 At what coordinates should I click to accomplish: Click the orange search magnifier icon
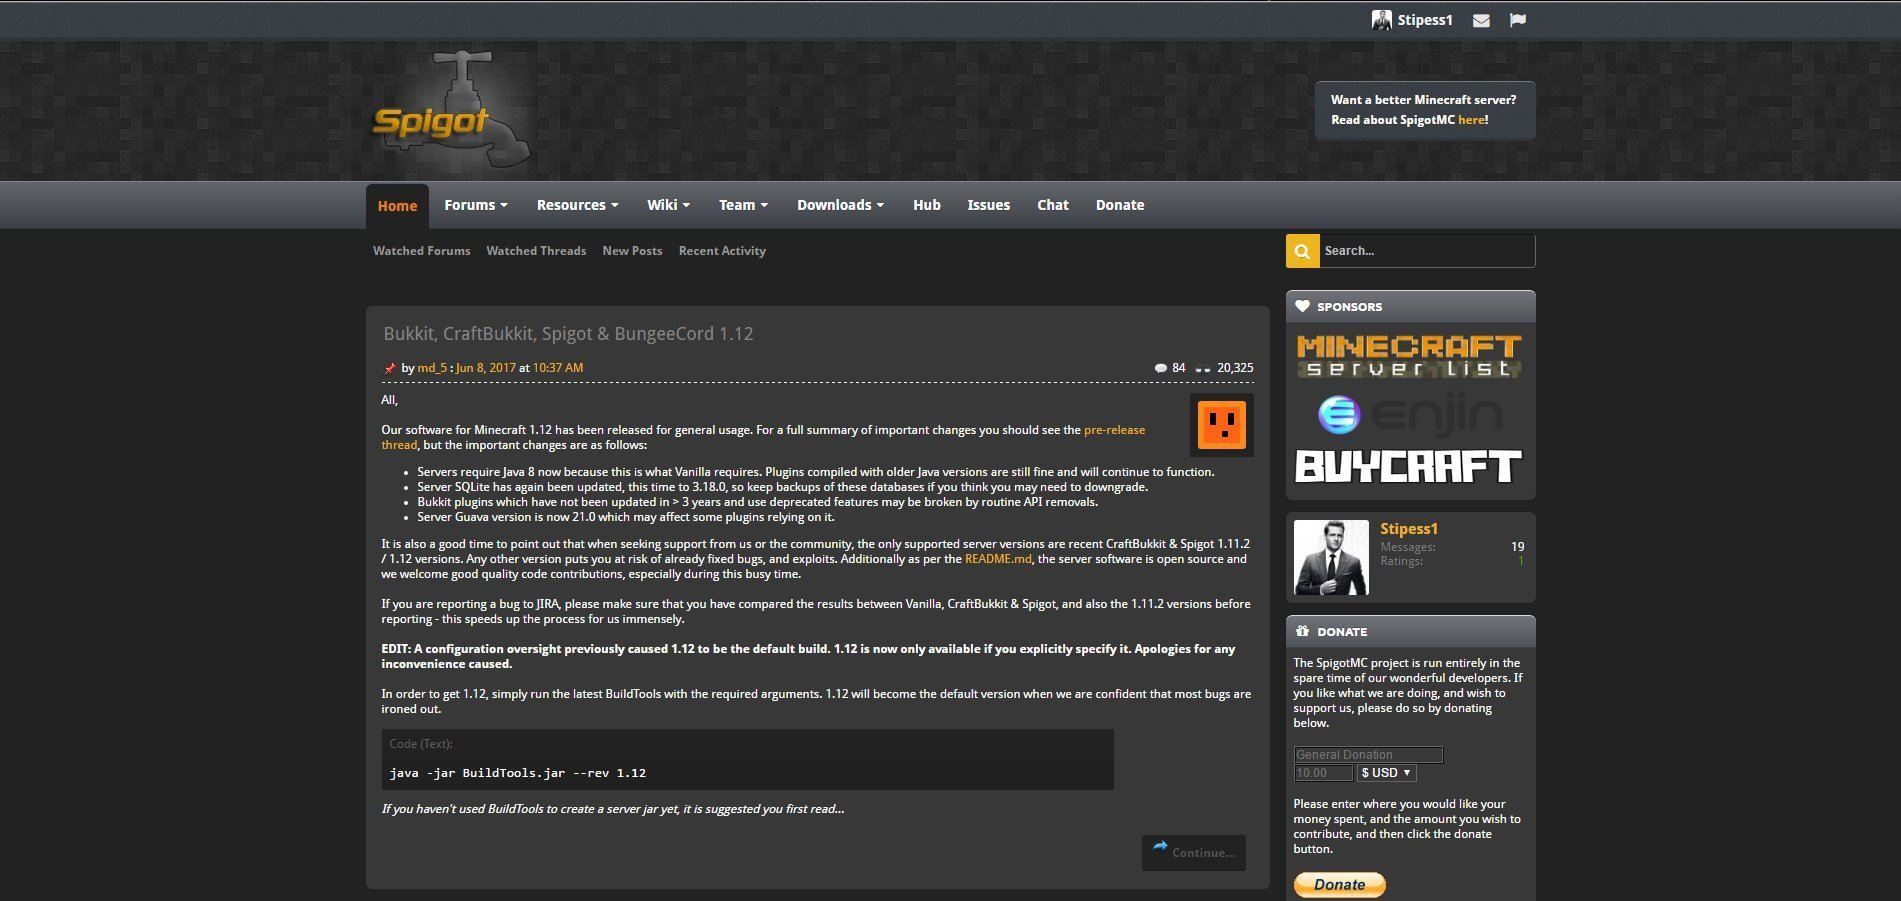coord(1301,251)
